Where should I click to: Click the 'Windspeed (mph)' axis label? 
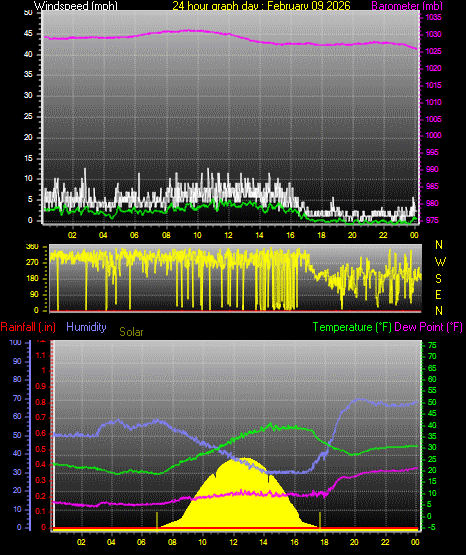tap(76, 6)
